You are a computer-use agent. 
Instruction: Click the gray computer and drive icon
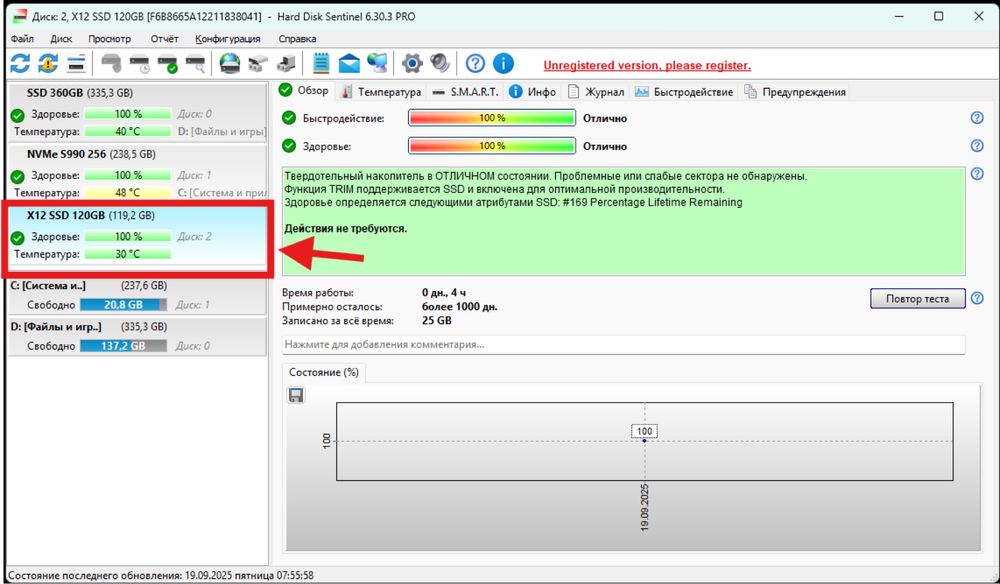point(286,63)
